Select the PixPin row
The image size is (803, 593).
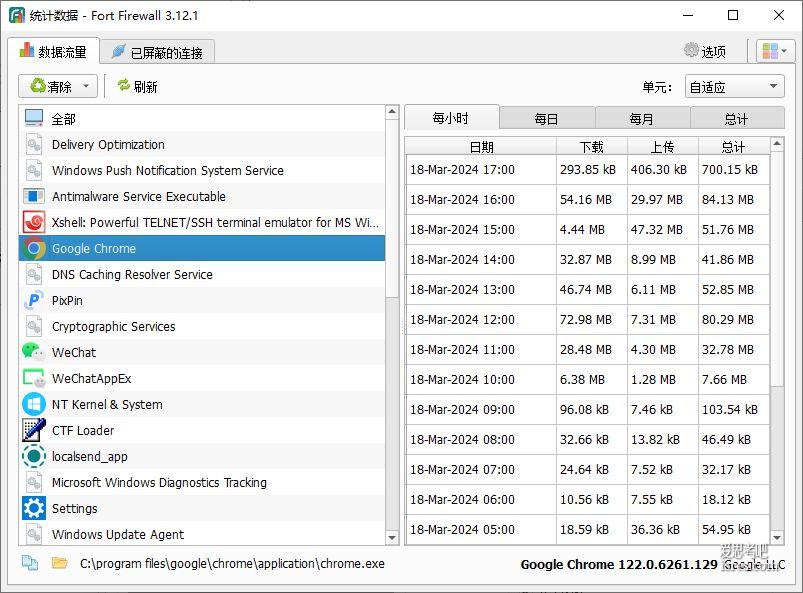tap(202, 301)
